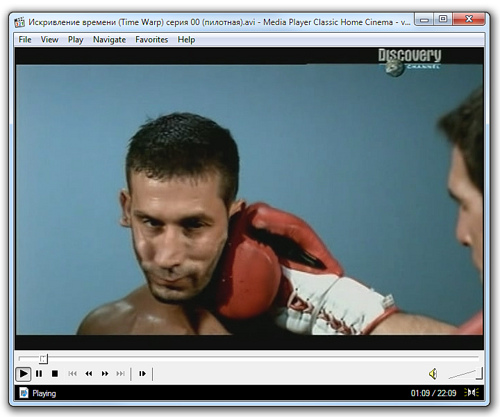This screenshot has height=417, width=500.
Task: Skip to the previous file
Action: pos(72,374)
